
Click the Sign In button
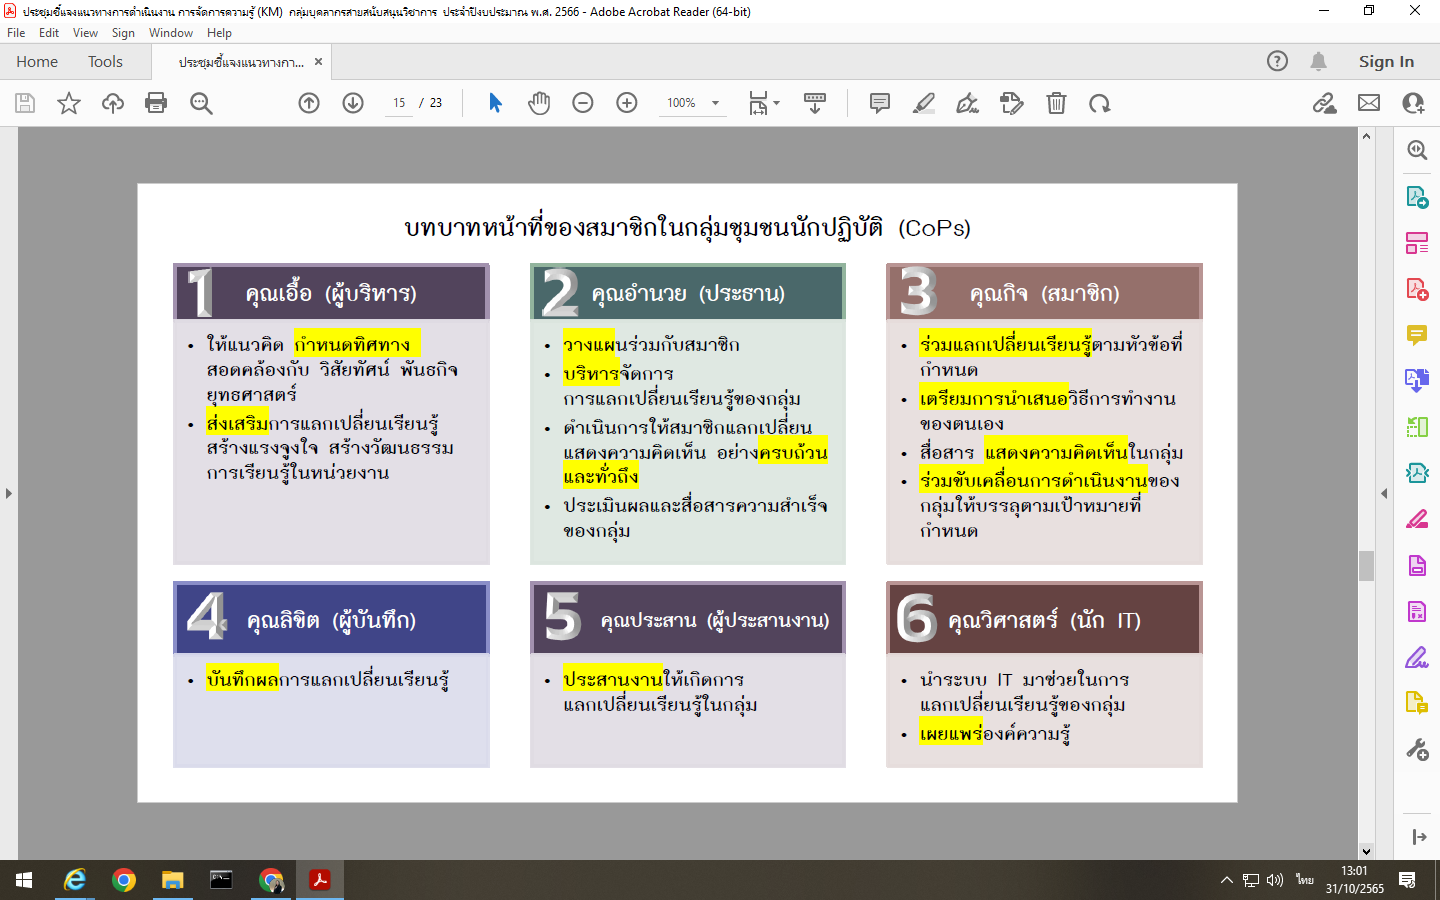click(1386, 62)
